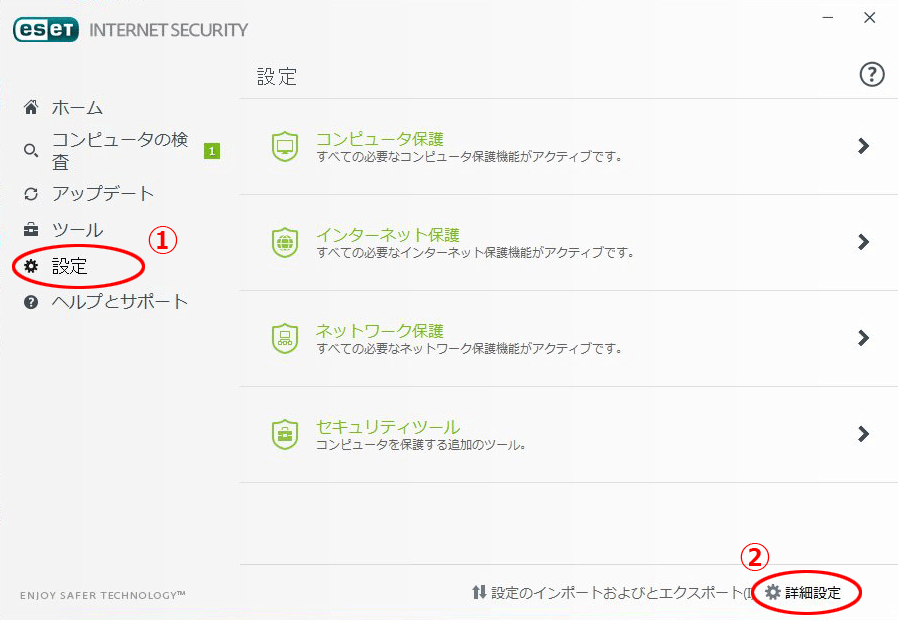Click the gear icon beside 設定 in sidebar
The width and height of the screenshot is (898, 620).
coord(31,266)
